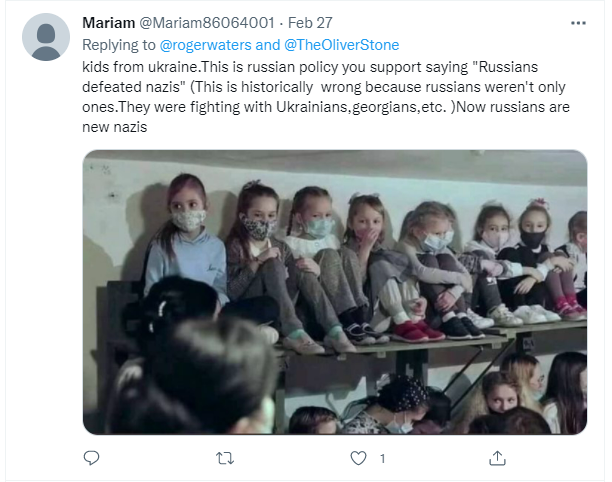Retweet this post using the retweet icon
This screenshot has height=482, width=612.
[x=225, y=458]
